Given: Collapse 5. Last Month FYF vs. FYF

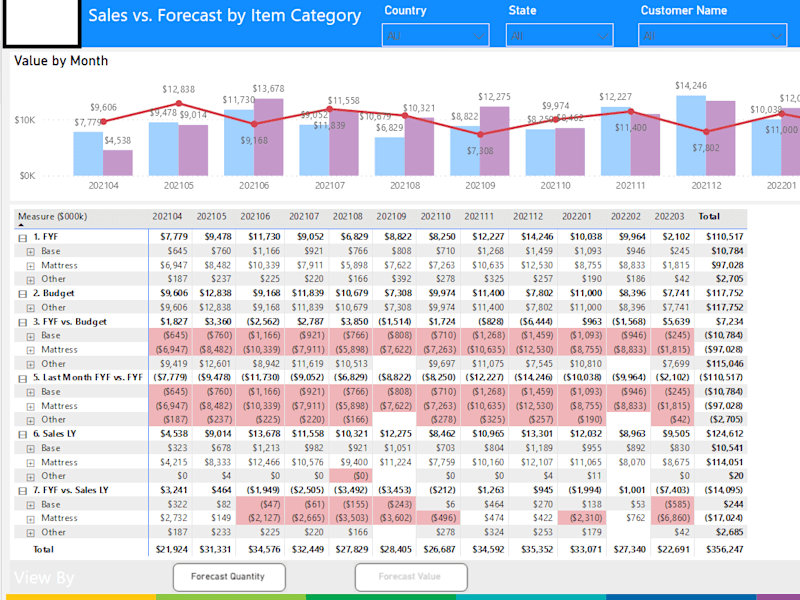Looking at the screenshot, I should click(x=22, y=379).
